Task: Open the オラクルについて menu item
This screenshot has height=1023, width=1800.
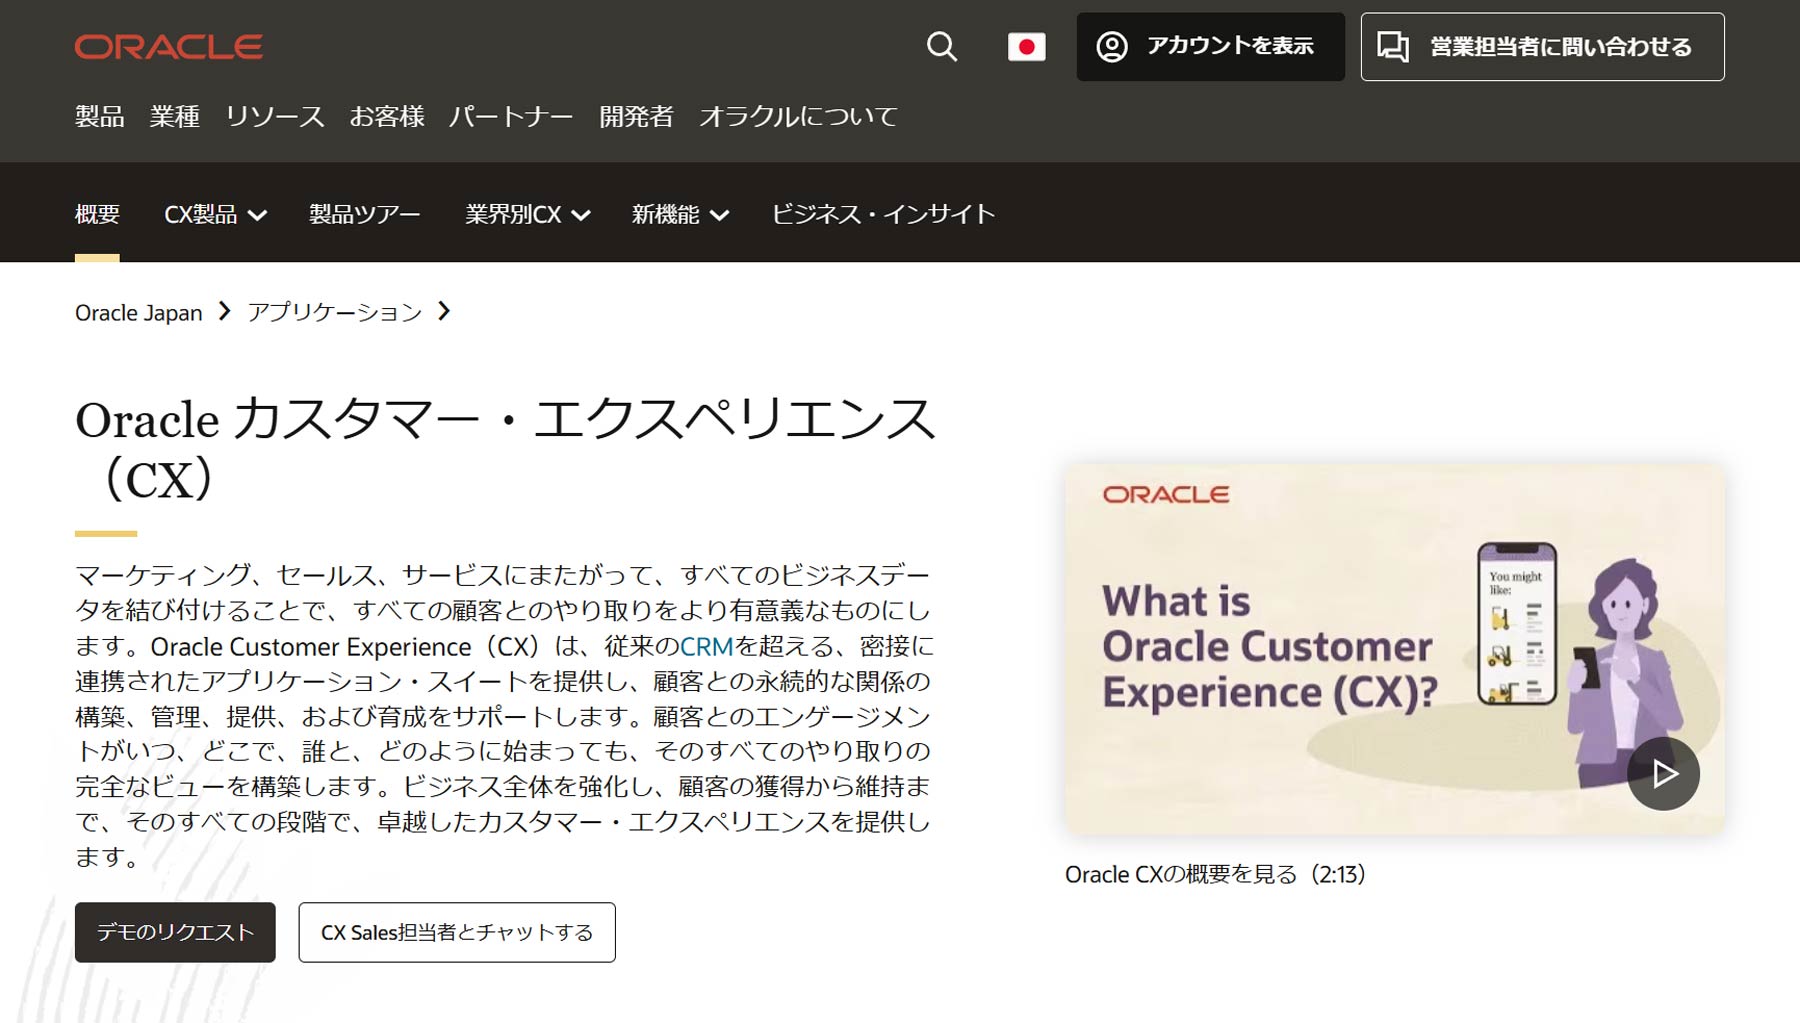Action: click(x=798, y=117)
